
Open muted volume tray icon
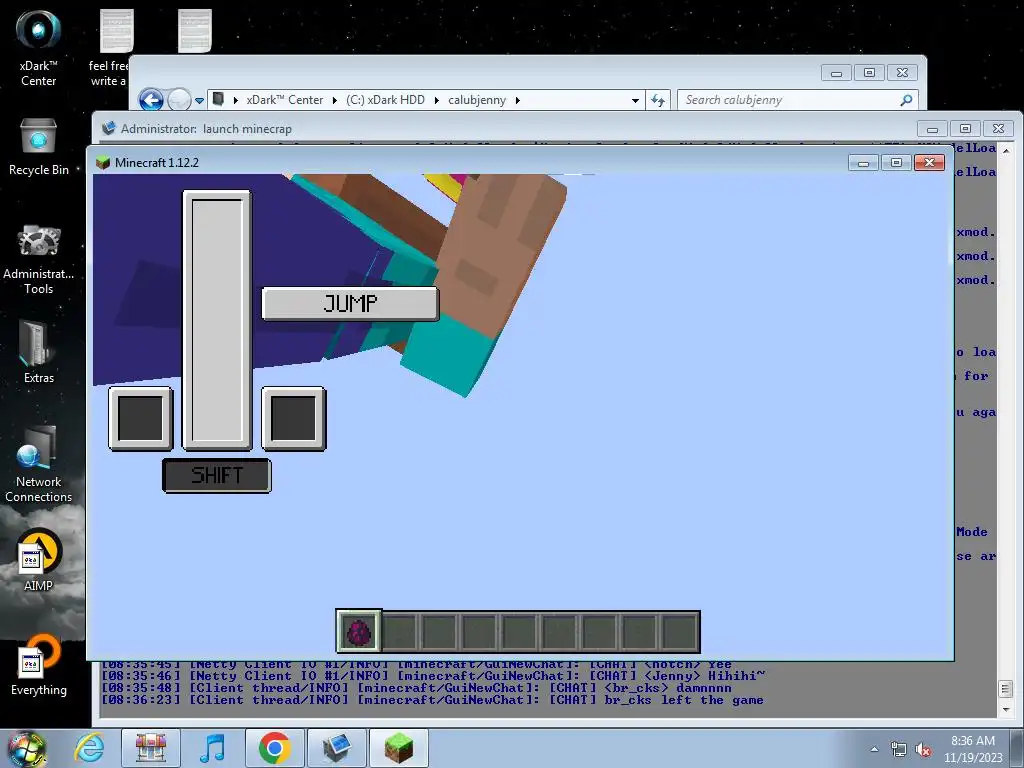pyautogui.click(x=923, y=750)
